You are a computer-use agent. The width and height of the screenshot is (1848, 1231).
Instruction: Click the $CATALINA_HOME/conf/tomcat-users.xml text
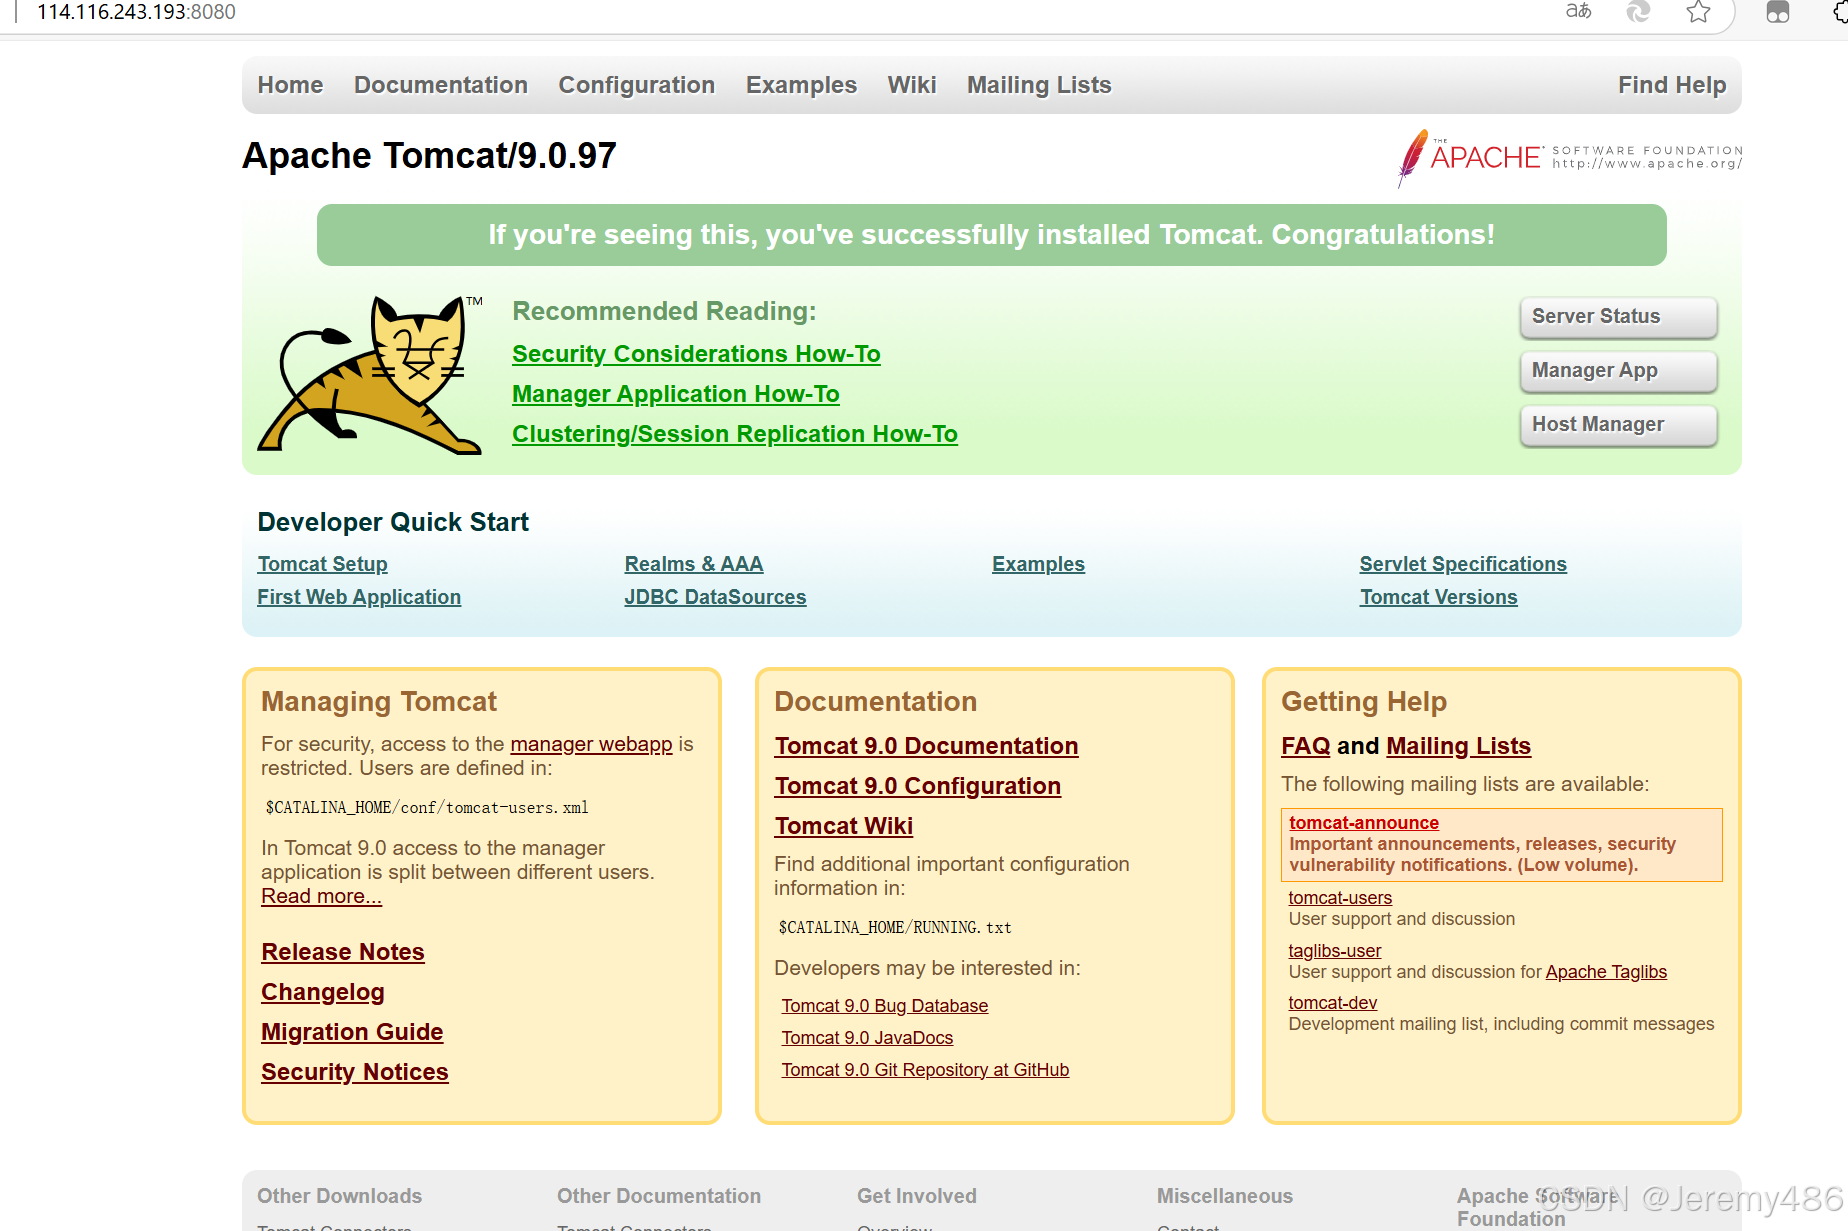[427, 807]
